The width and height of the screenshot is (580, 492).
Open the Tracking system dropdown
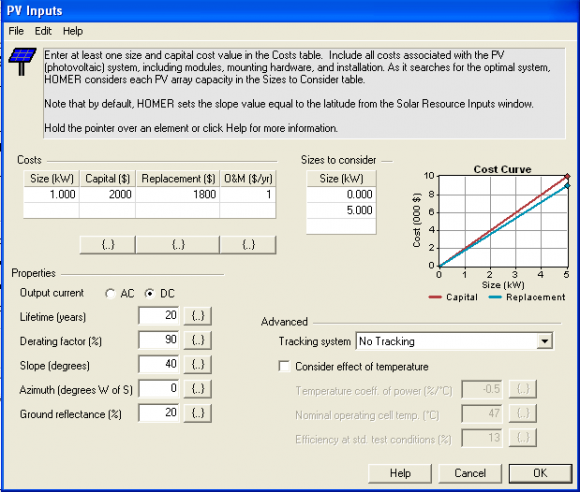pyautogui.click(x=544, y=341)
